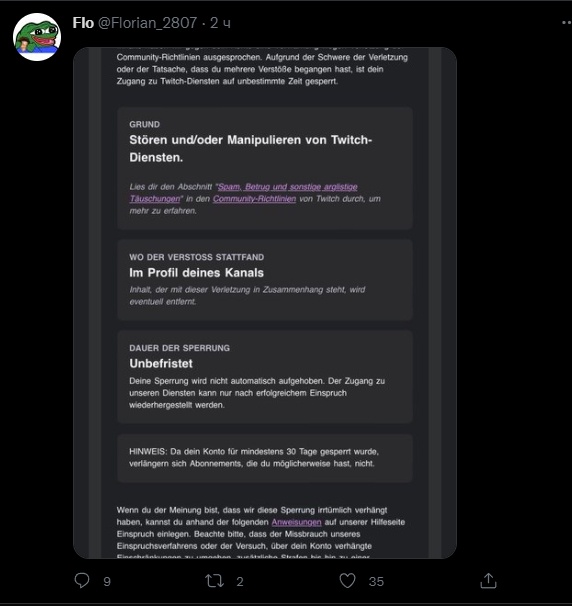Follow the 'Spam, Betrug und sonstige arglistige' link
This screenshot has height=606, width=572.
(x=288, y=187)
